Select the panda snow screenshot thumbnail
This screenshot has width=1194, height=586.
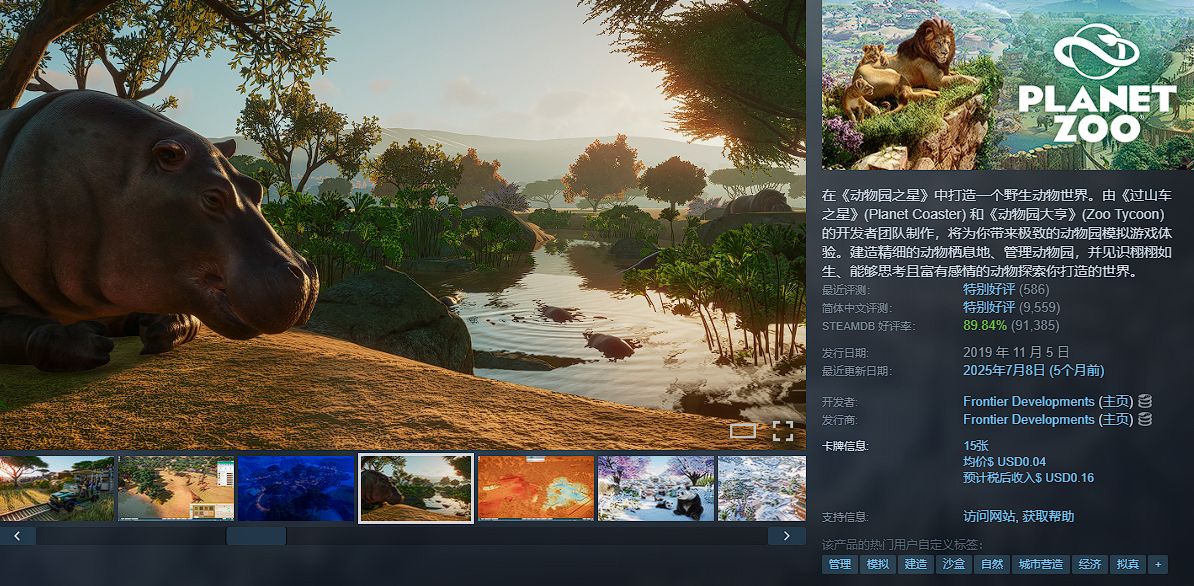656,488
